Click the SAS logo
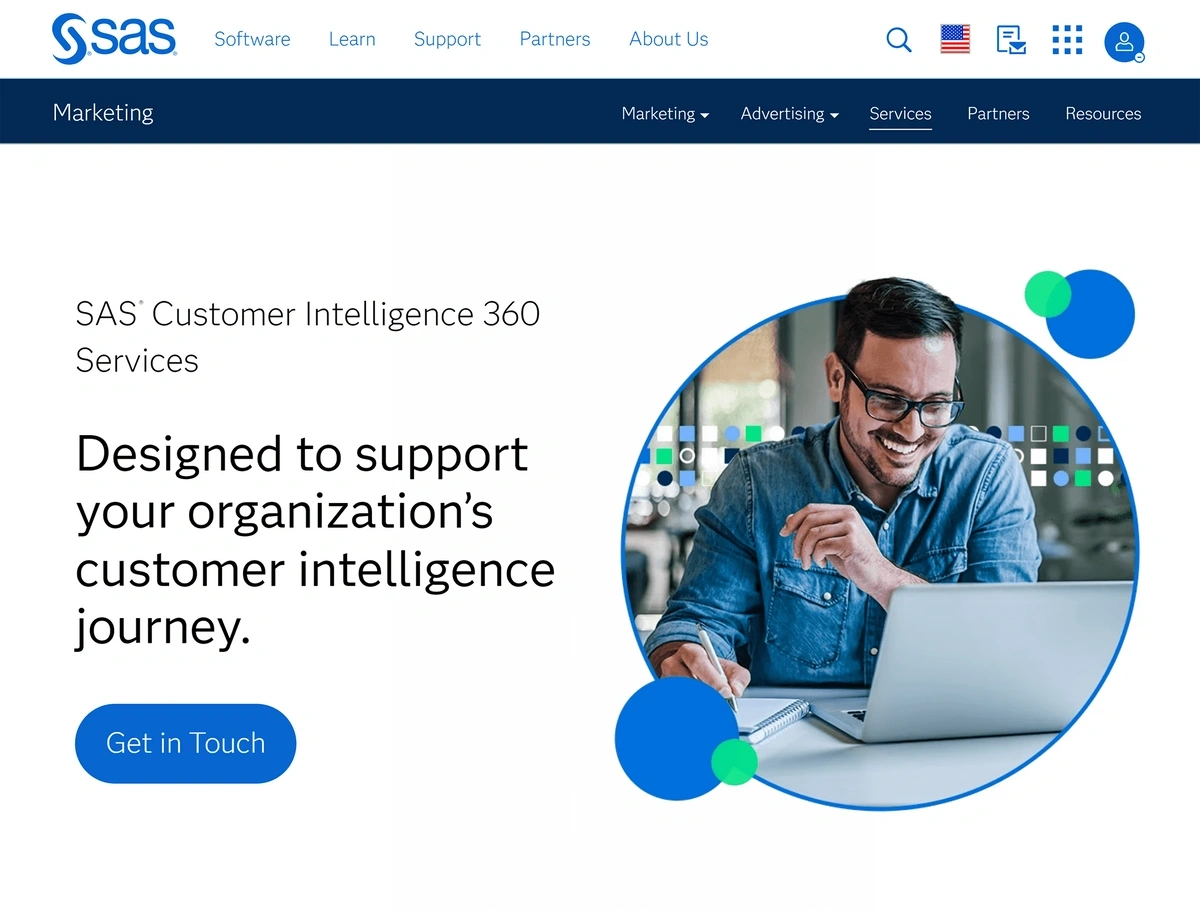This screenshot has width=1200, height=910. click(114, 39)
